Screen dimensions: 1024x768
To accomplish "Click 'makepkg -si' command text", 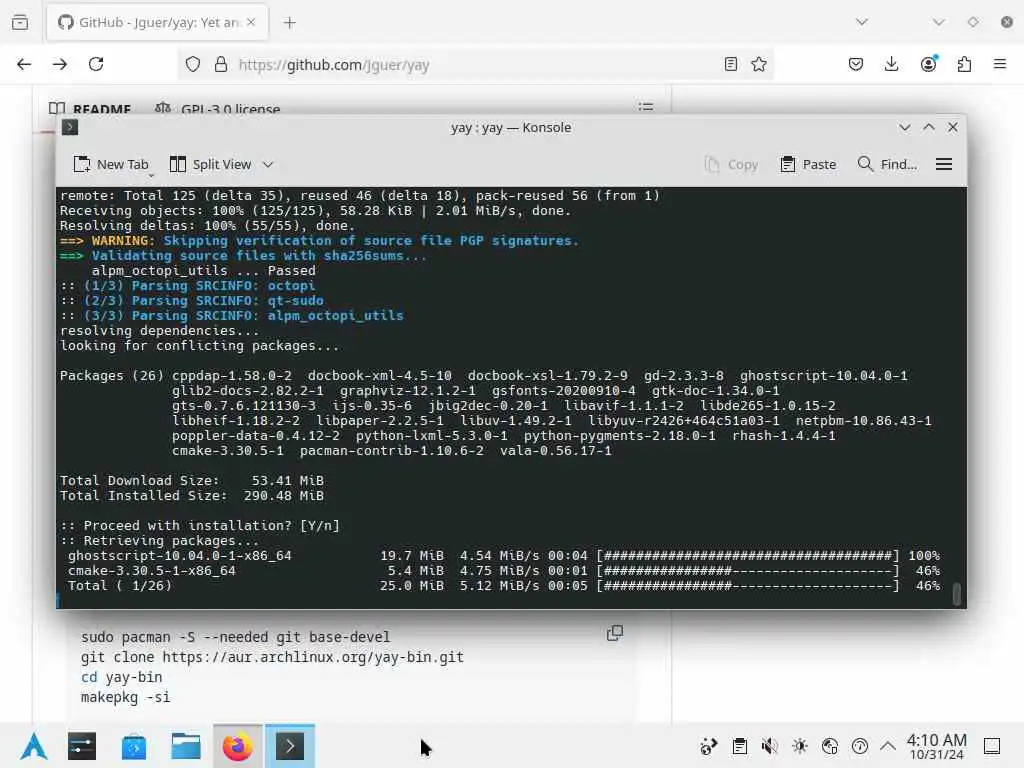I will point(125,697).
